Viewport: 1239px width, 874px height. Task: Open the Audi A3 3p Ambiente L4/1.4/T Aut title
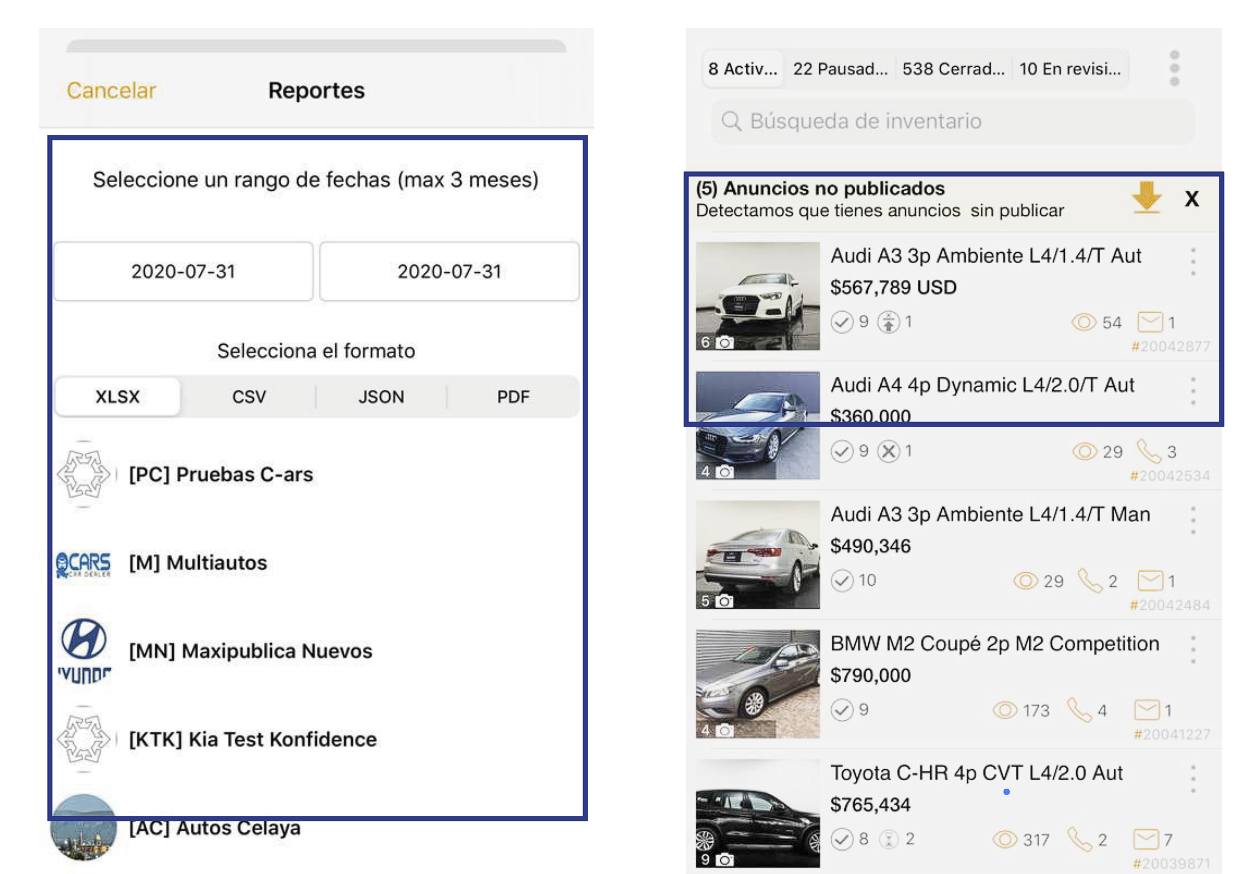pyautogui.click(x=986, y=256)
